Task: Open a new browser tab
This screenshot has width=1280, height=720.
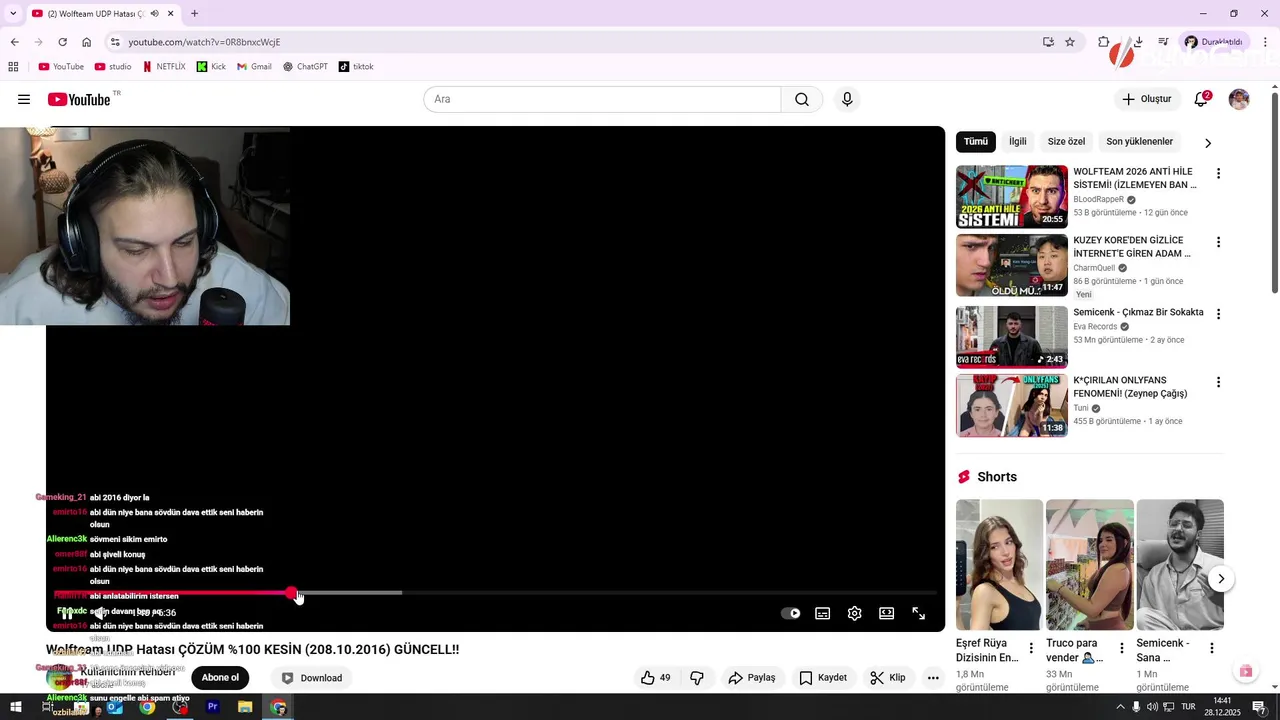Action: pyautogui.click(x=194, y=14)
